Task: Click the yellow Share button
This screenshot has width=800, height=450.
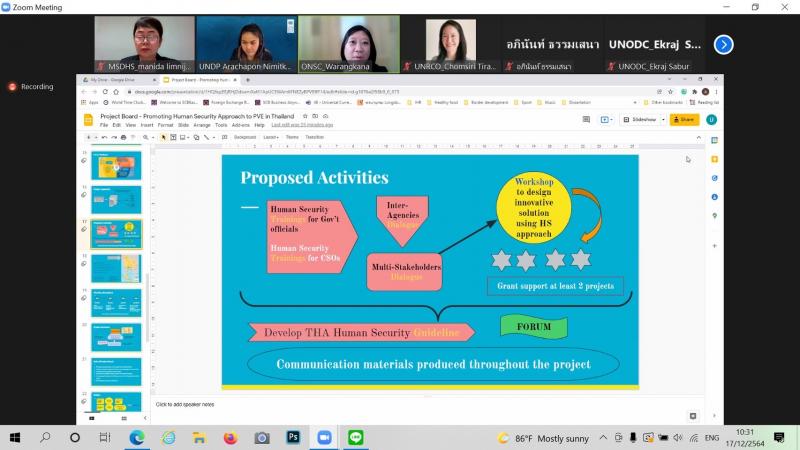Action: 684,119
